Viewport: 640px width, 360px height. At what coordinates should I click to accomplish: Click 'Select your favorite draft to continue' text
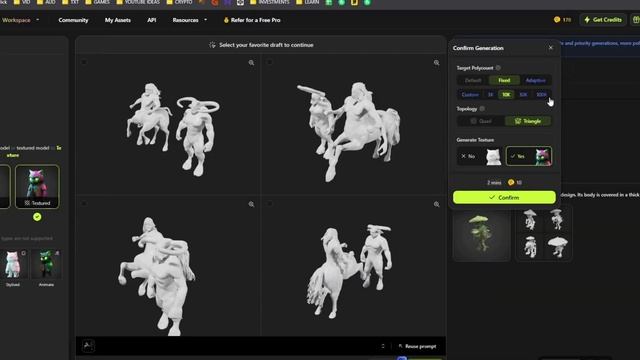(266, 45)
